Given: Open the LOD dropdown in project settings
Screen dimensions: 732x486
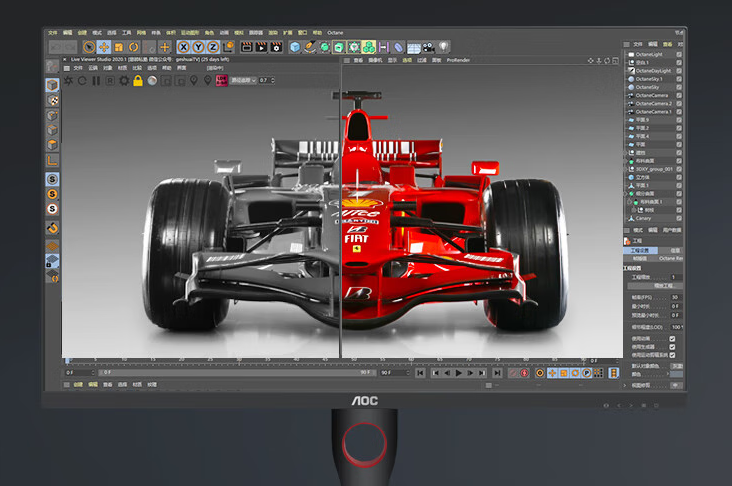Looking at the screenshot, I should point(675,326).
